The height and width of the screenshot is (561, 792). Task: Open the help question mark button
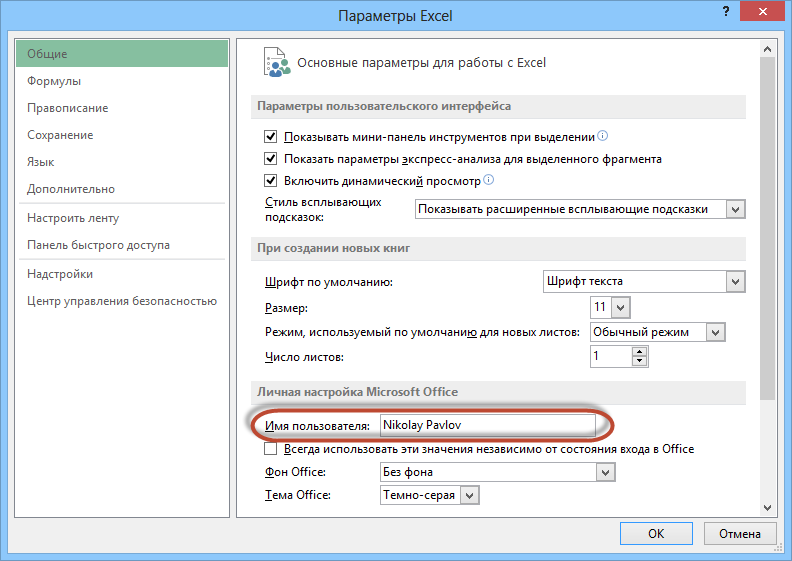726,12
